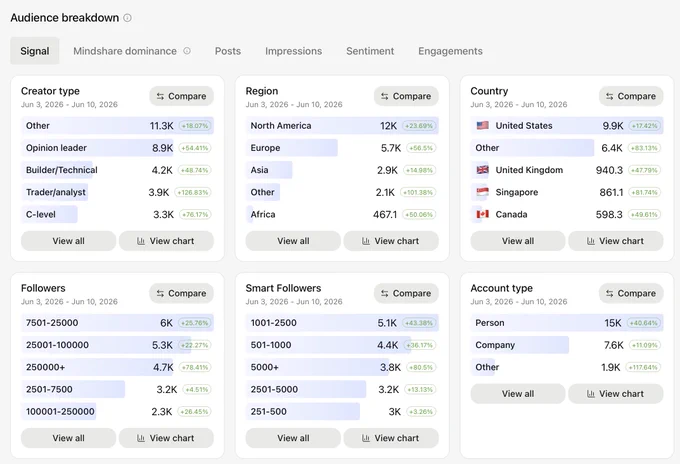Click the Person account type row
The width and height of the screenshot is (680, 464).
[x=567, y=323]
